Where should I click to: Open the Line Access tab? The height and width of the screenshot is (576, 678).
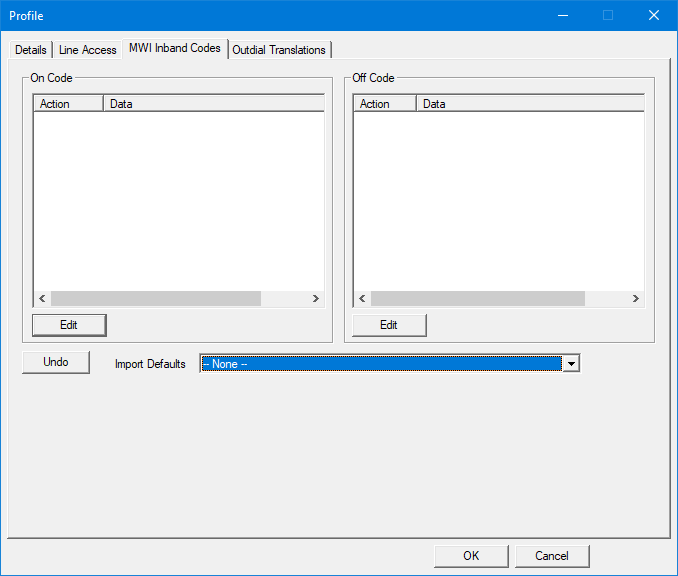click(x=88, y=50)
